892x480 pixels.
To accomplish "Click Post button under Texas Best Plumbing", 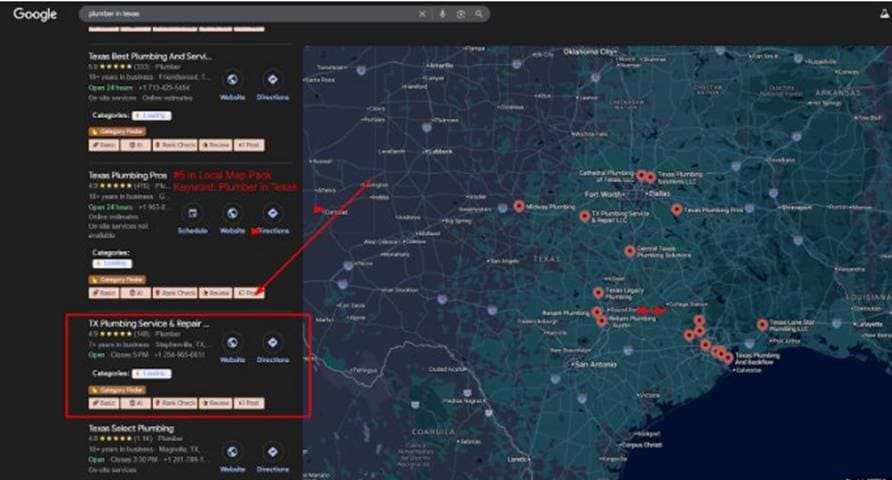I will pyautogui.click(x=249, y=145).
